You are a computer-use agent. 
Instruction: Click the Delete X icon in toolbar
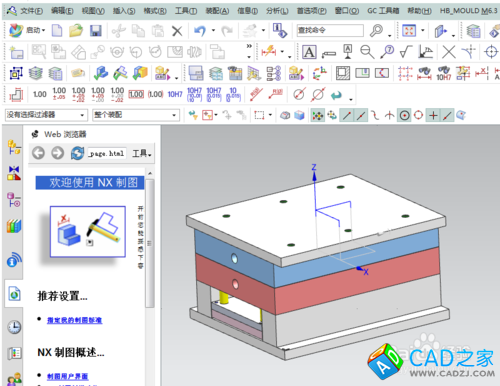click(177, 31)
